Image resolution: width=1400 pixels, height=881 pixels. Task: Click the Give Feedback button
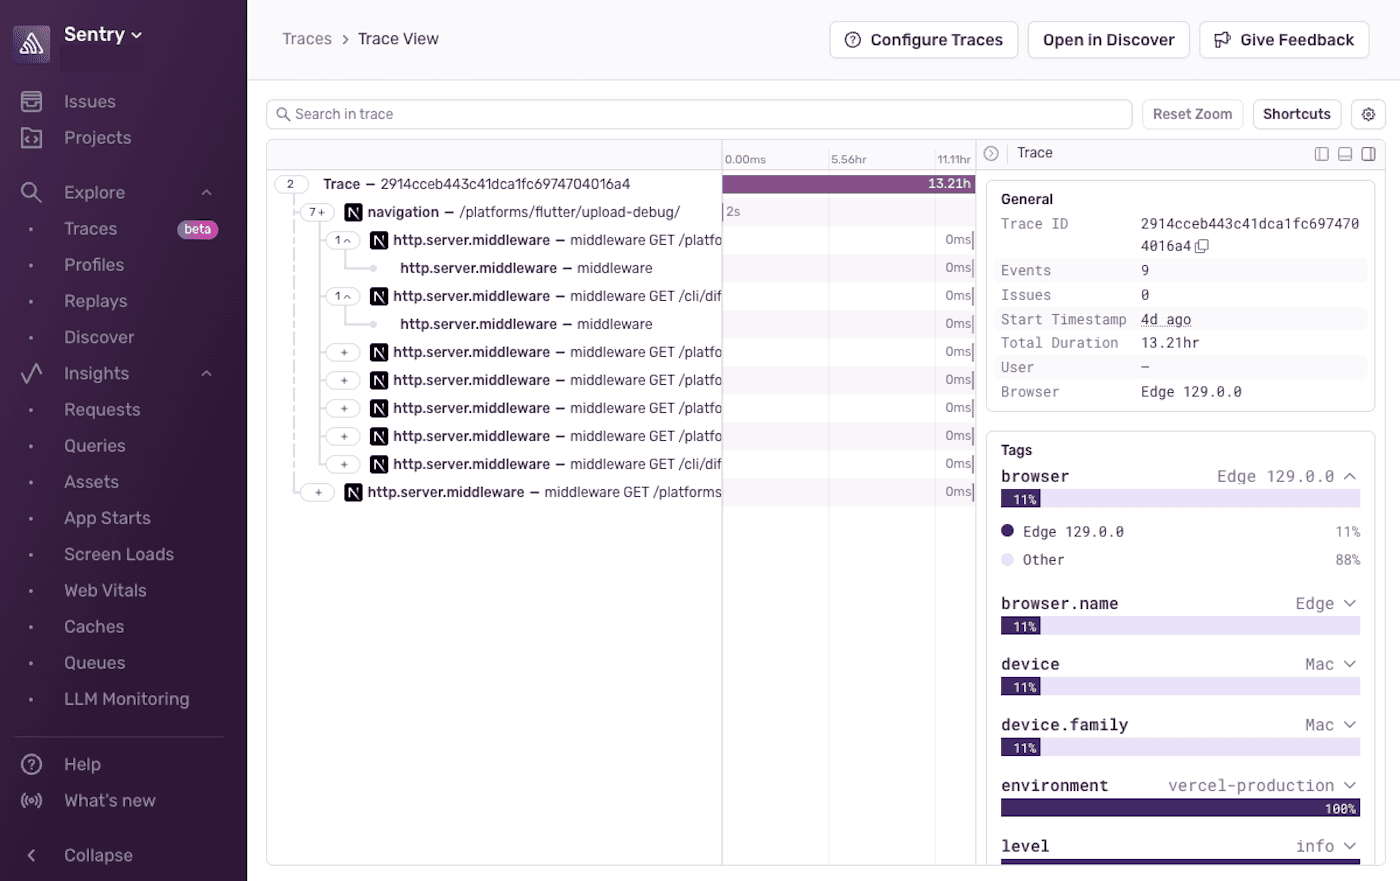coord(1284,39)
